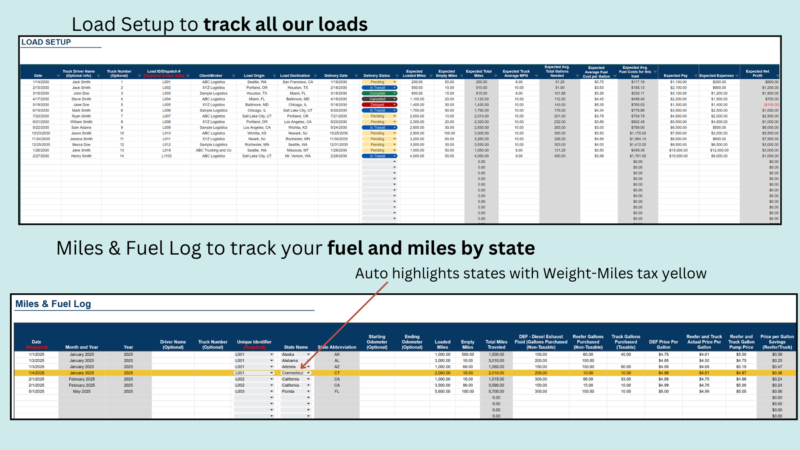The height and width of the screenshot is (450, 800).
Task: Select the FL State Abbreviation cell
Action: (337, 391)
